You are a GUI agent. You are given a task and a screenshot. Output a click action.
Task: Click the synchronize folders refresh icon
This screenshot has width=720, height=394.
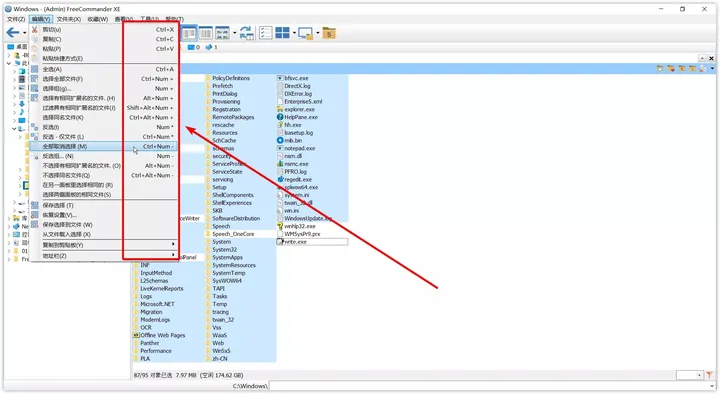[x=247, y=33]
